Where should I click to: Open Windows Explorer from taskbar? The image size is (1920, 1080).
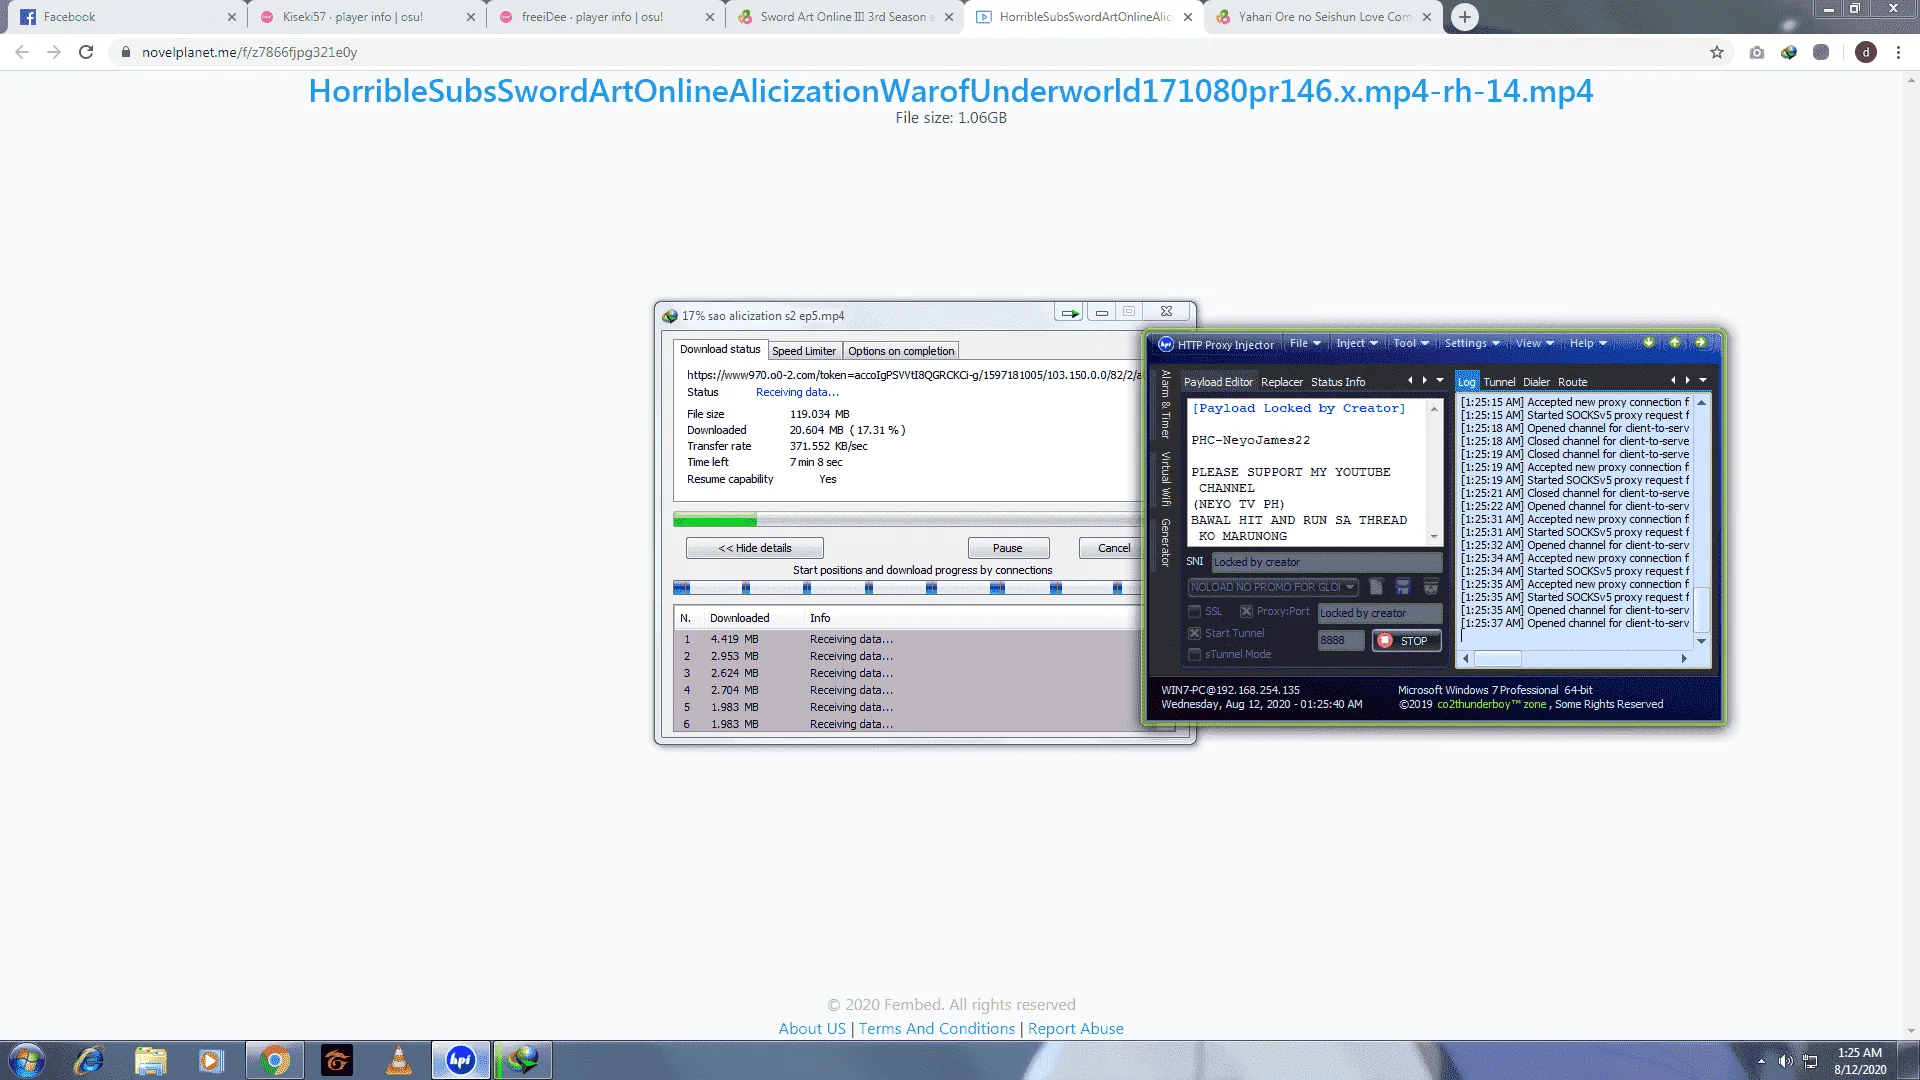pos(151,1060)
